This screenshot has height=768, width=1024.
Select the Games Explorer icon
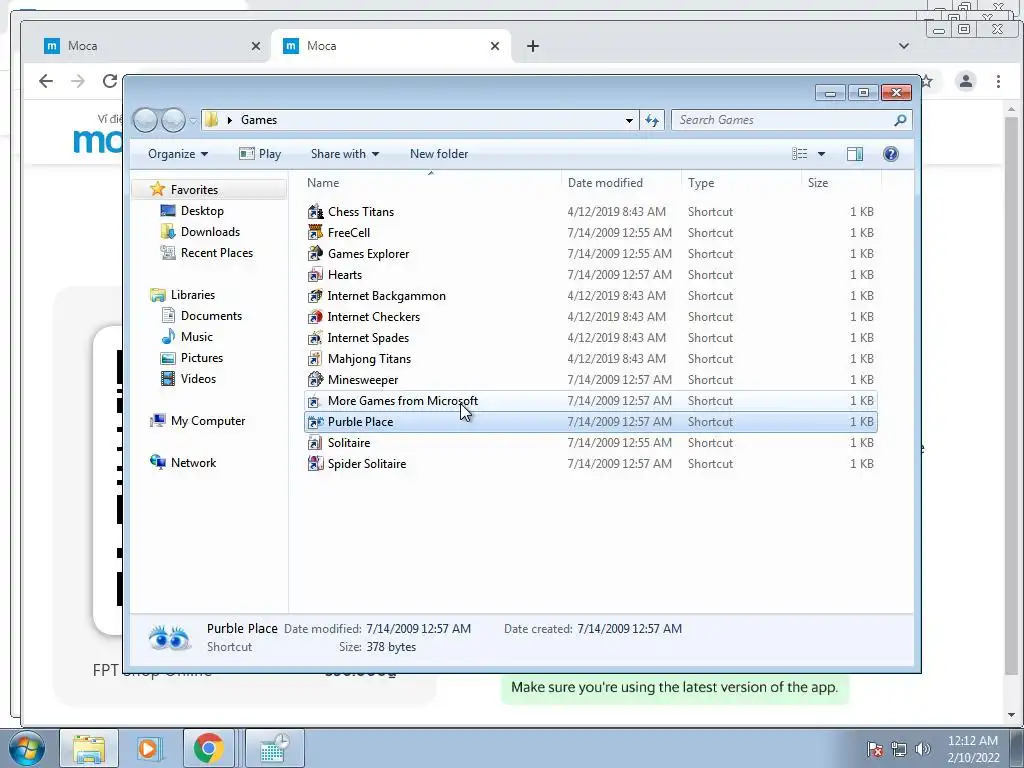pos(315,253)
